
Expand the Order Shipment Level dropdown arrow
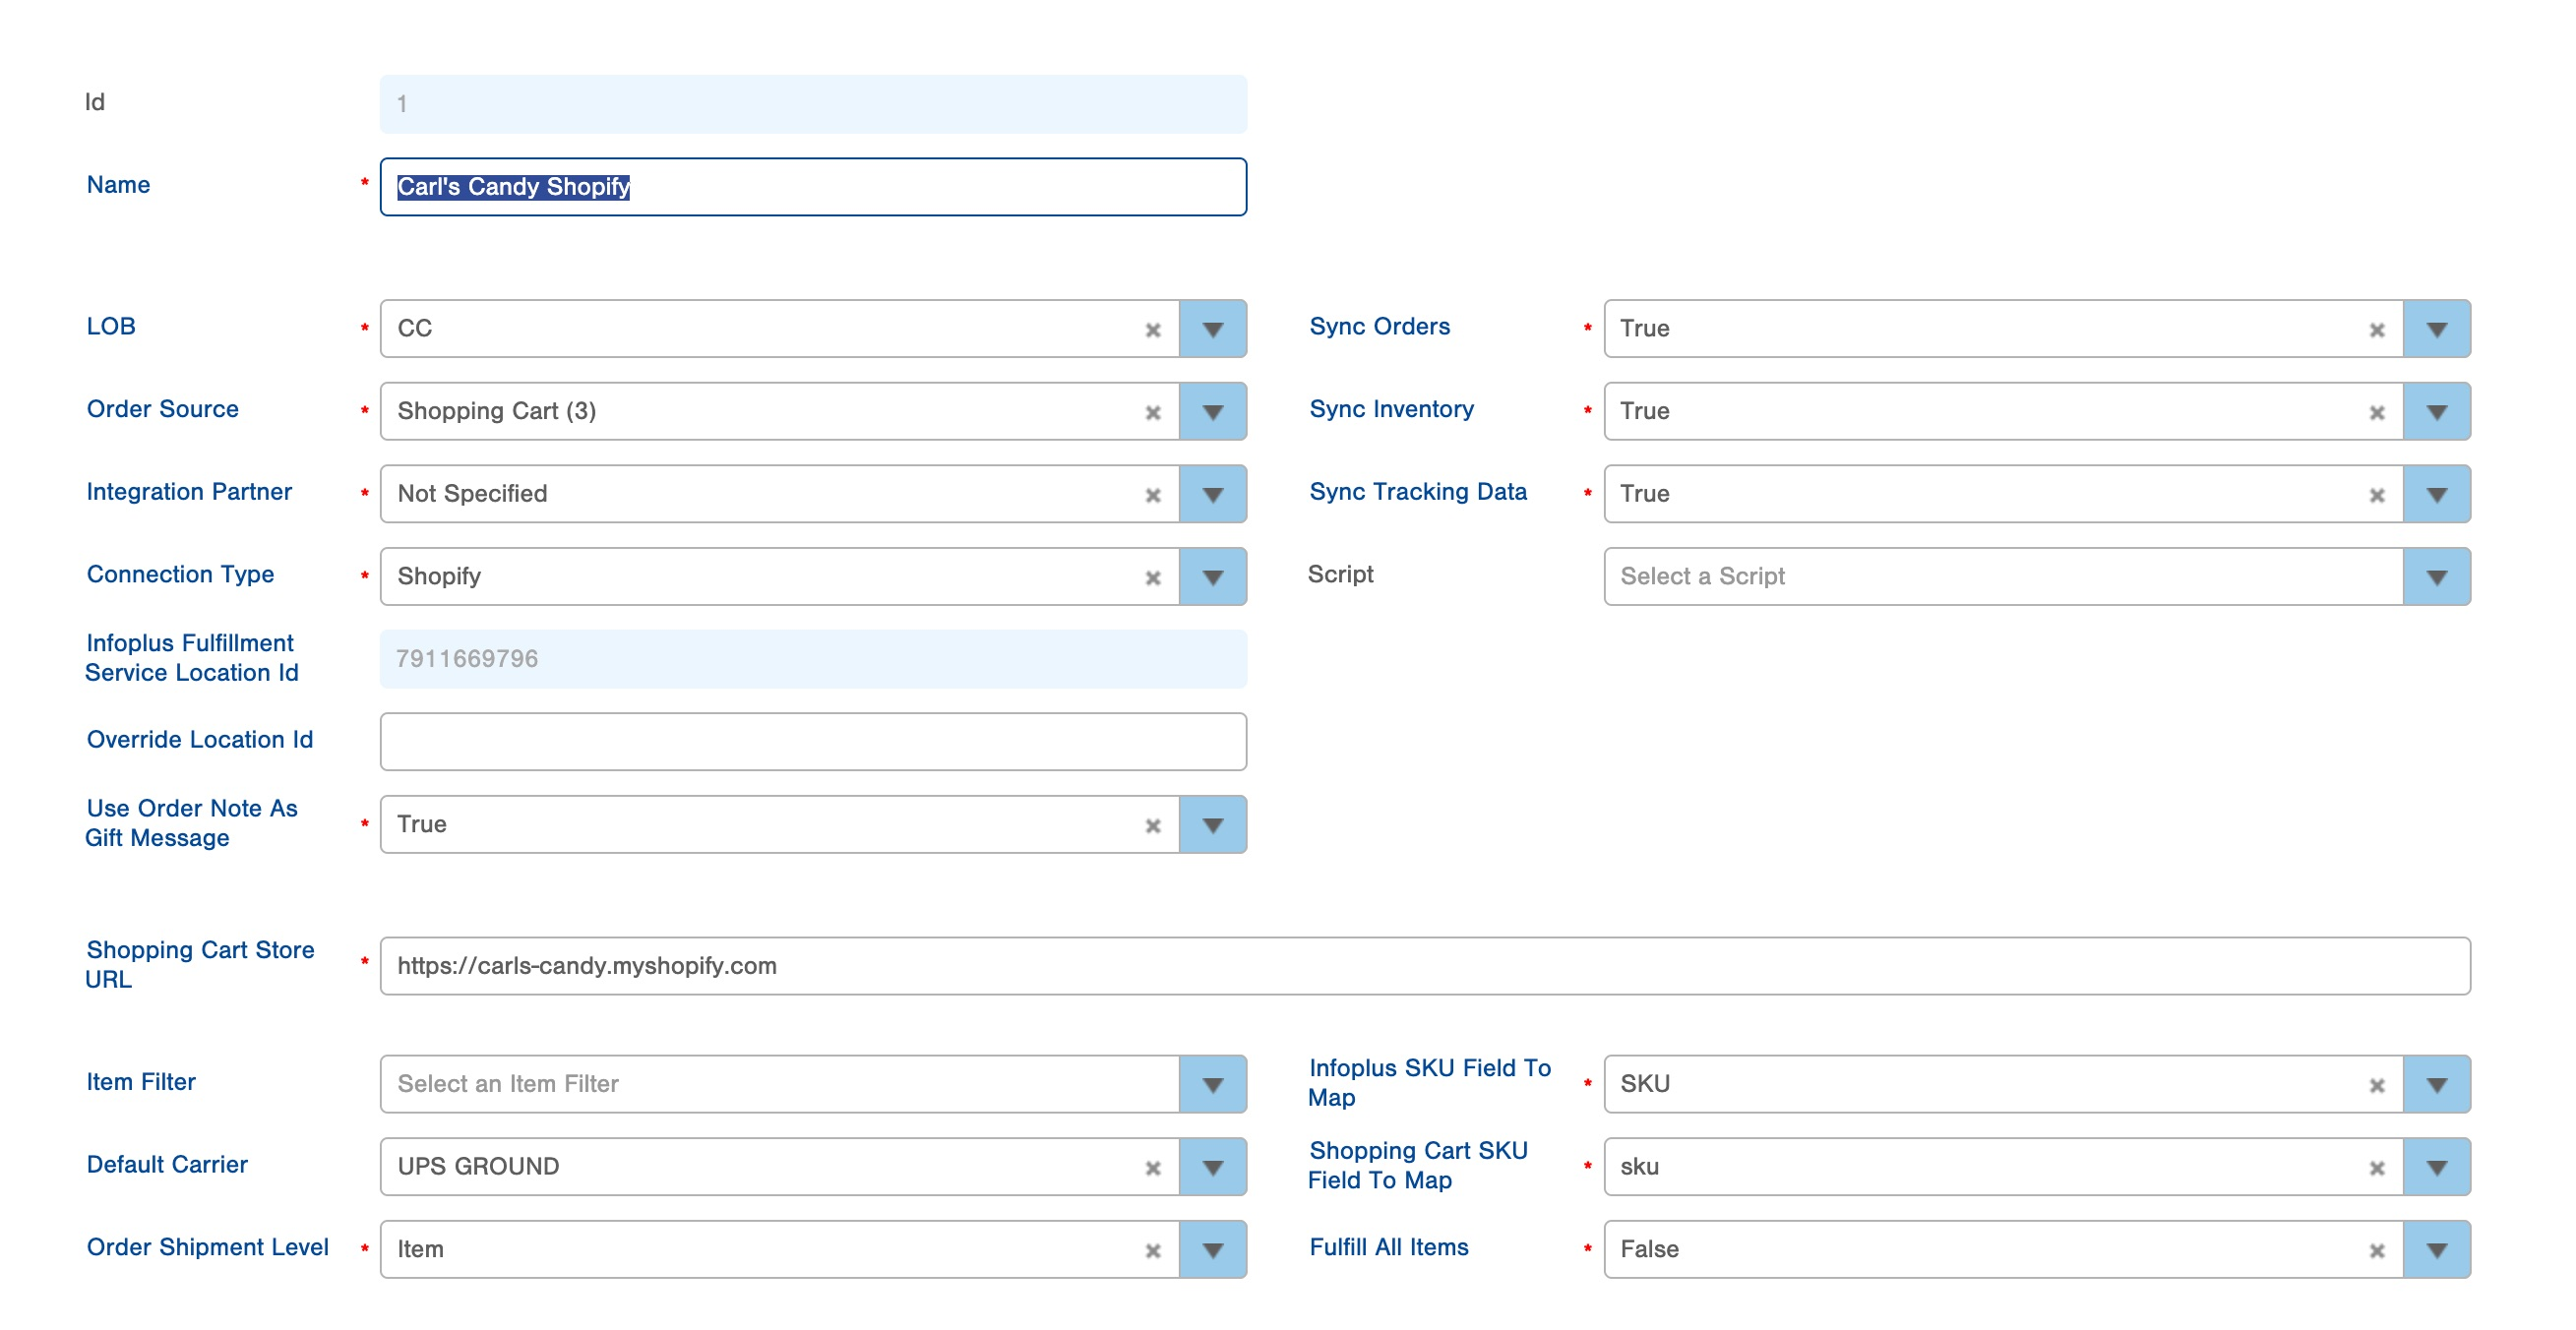(x=1212, y=1250)
